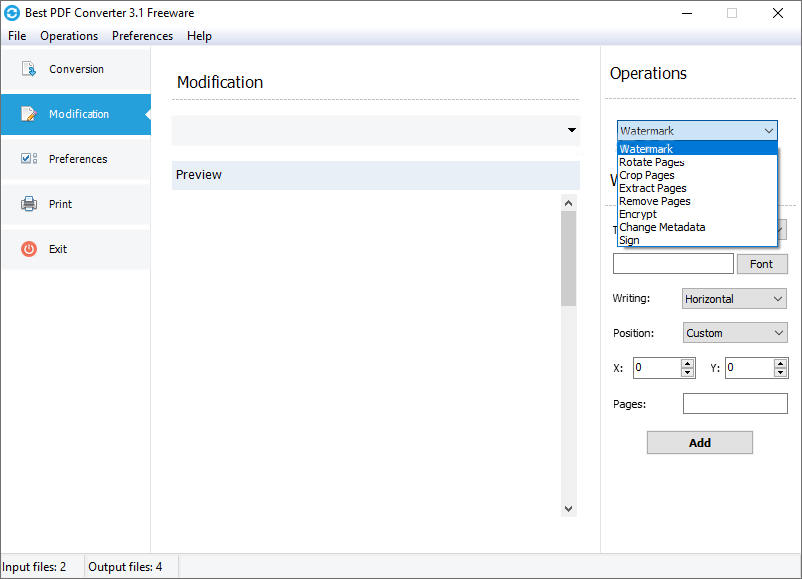Close the Best PDF Converter window

(777, 13)
